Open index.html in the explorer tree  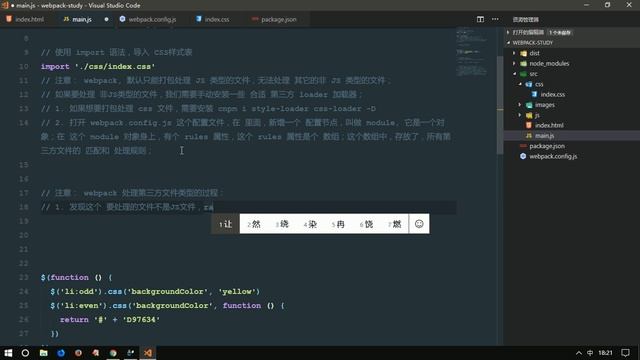pos(549,125)
